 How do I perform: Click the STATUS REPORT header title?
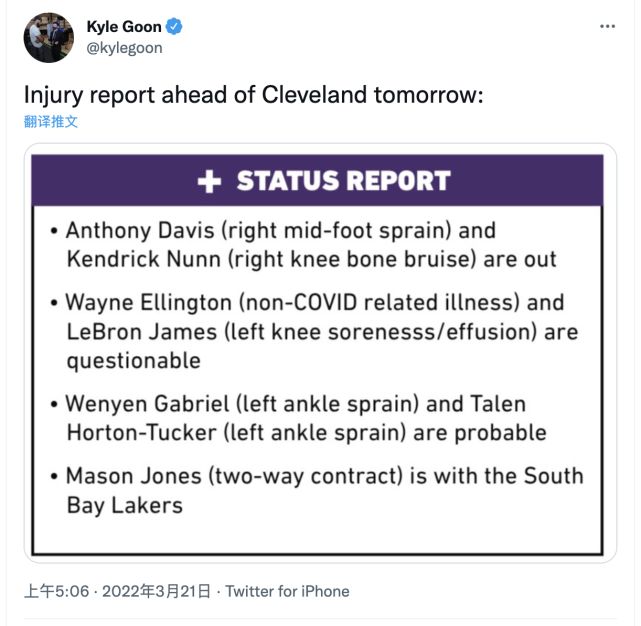[x=343, y=181]
